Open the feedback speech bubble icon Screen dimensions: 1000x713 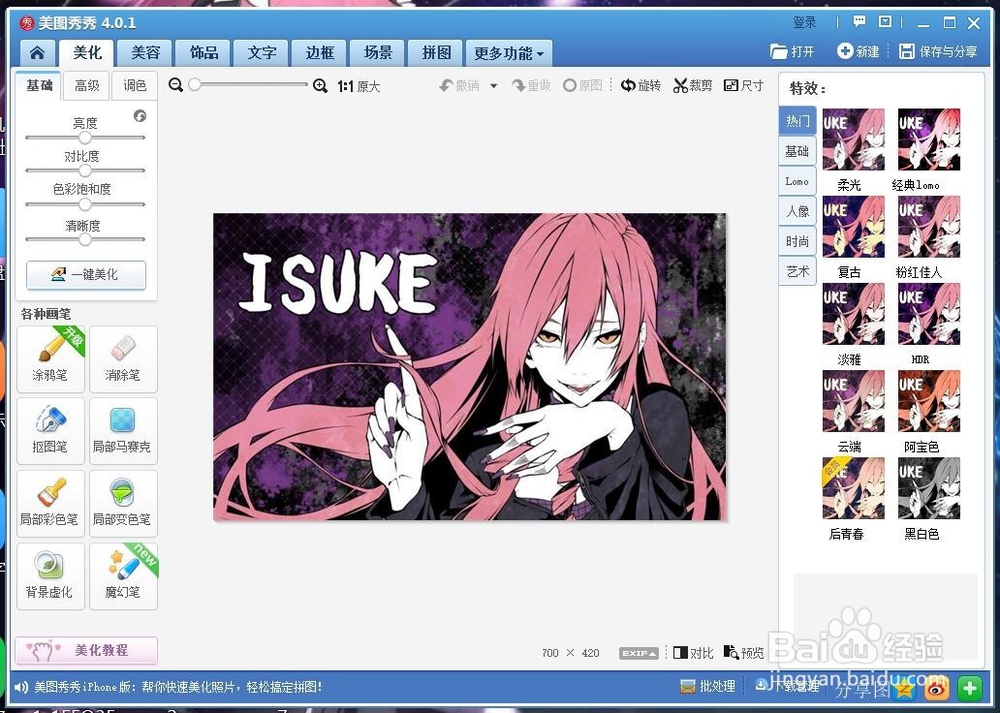pos(859,22)
